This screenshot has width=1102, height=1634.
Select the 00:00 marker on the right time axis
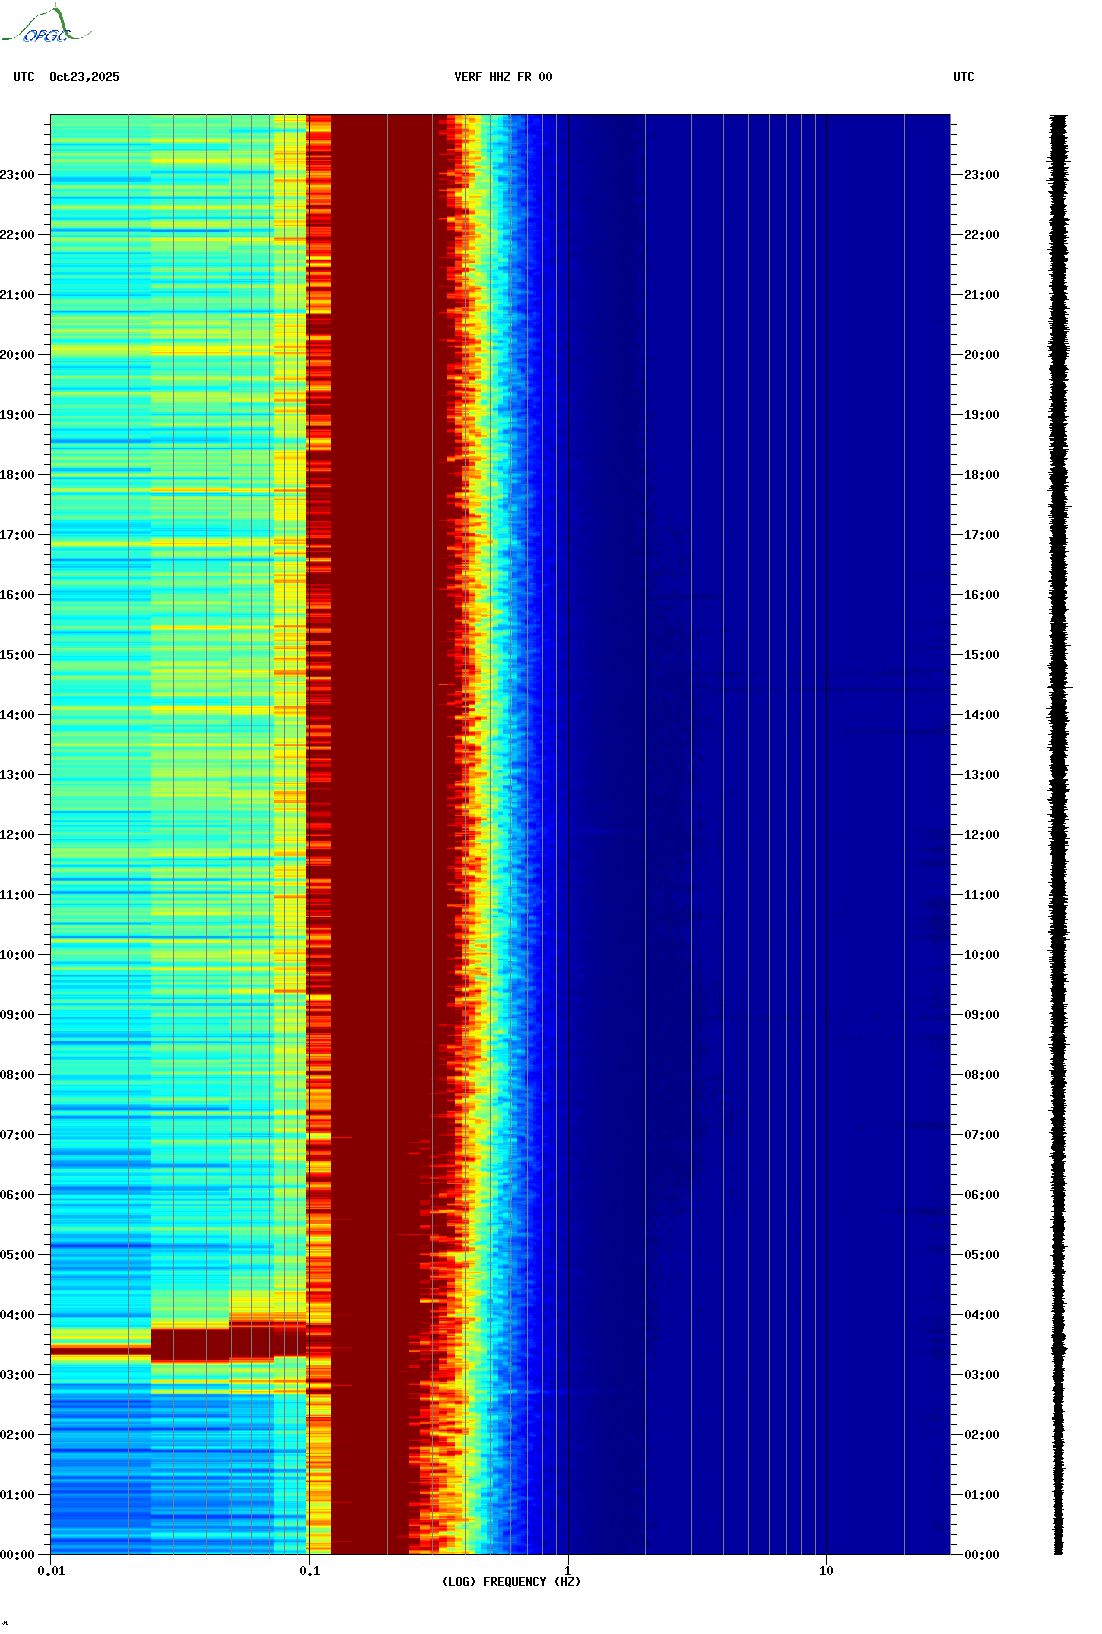point(981,1555)
